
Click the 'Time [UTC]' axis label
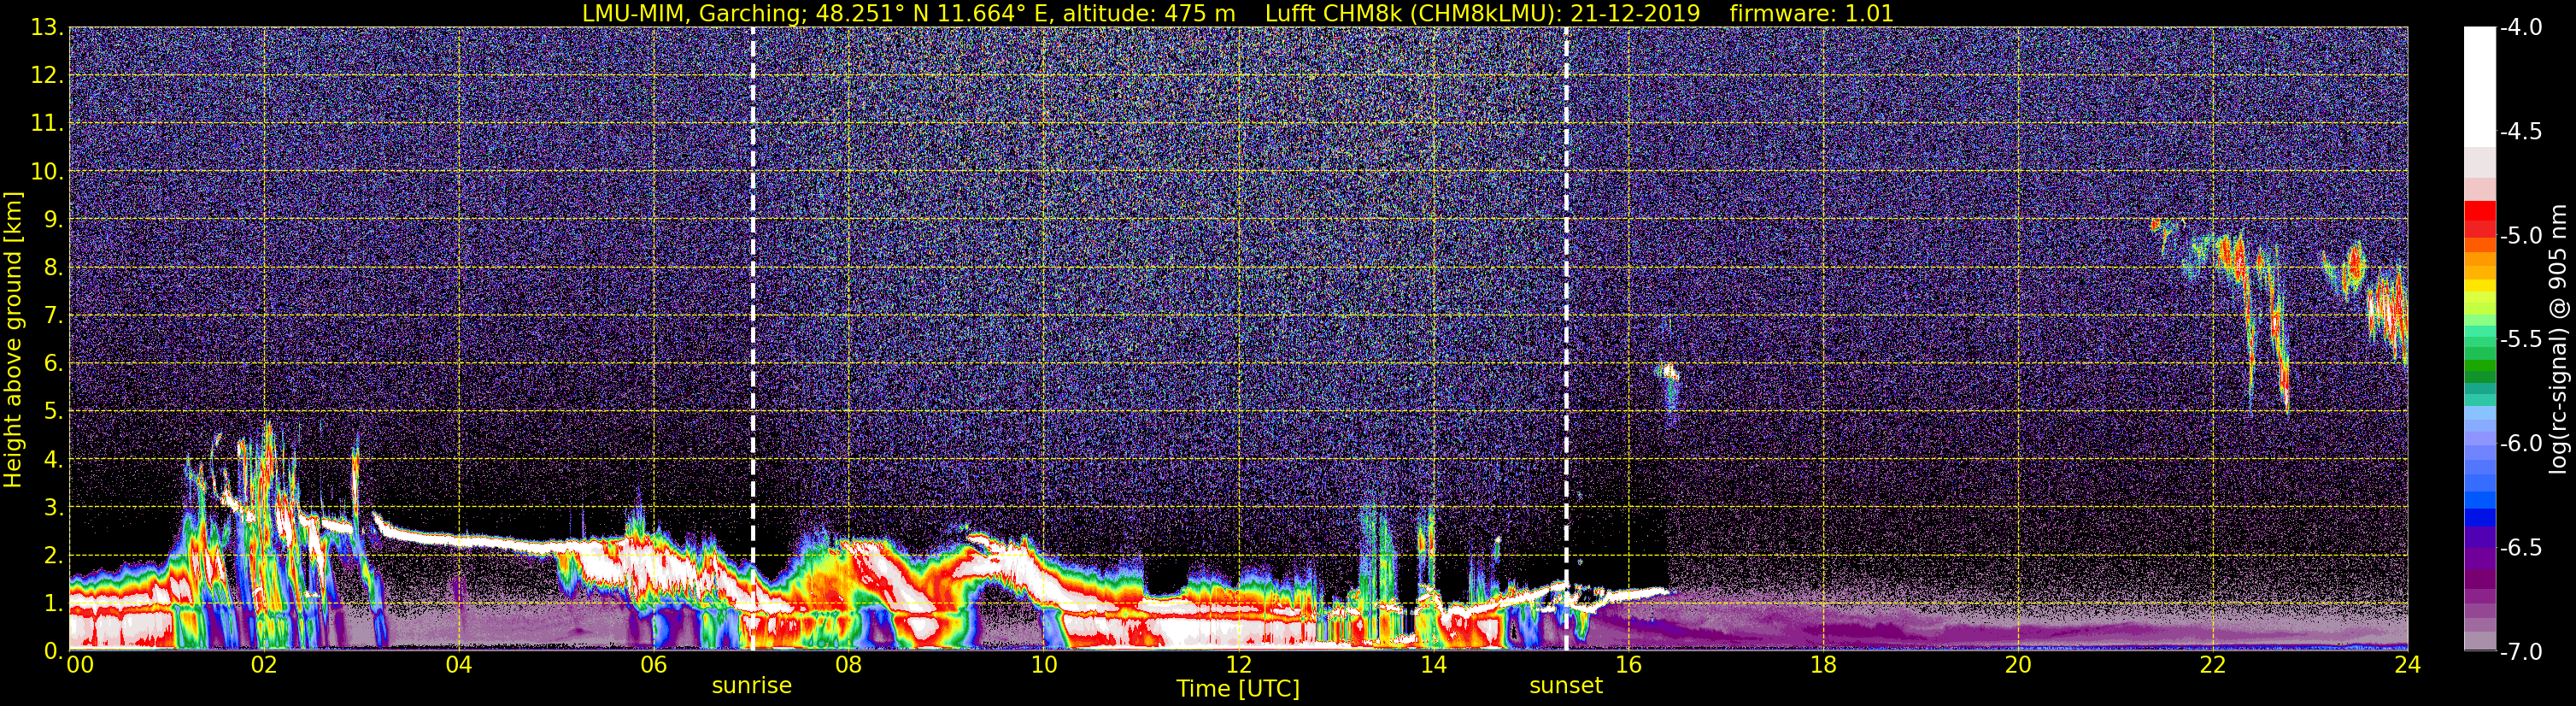1237,689
